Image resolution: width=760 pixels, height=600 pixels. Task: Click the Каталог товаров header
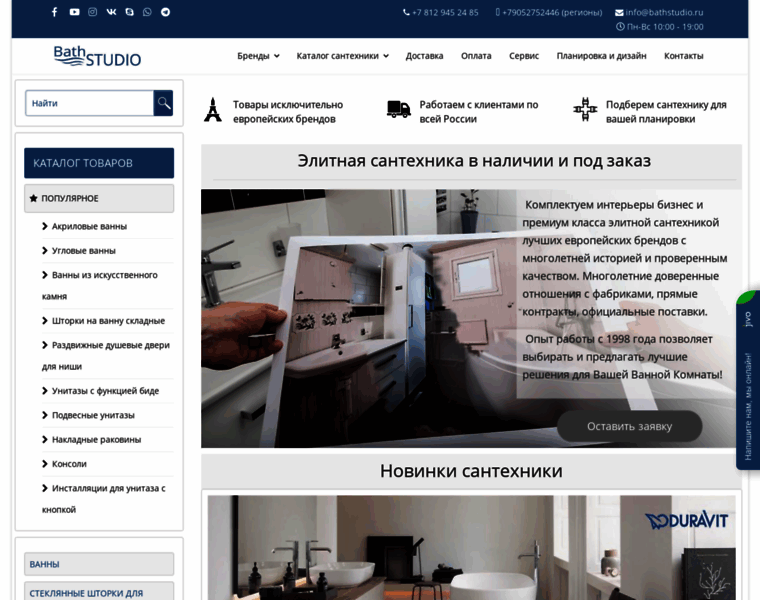click(x=99, y=163)
